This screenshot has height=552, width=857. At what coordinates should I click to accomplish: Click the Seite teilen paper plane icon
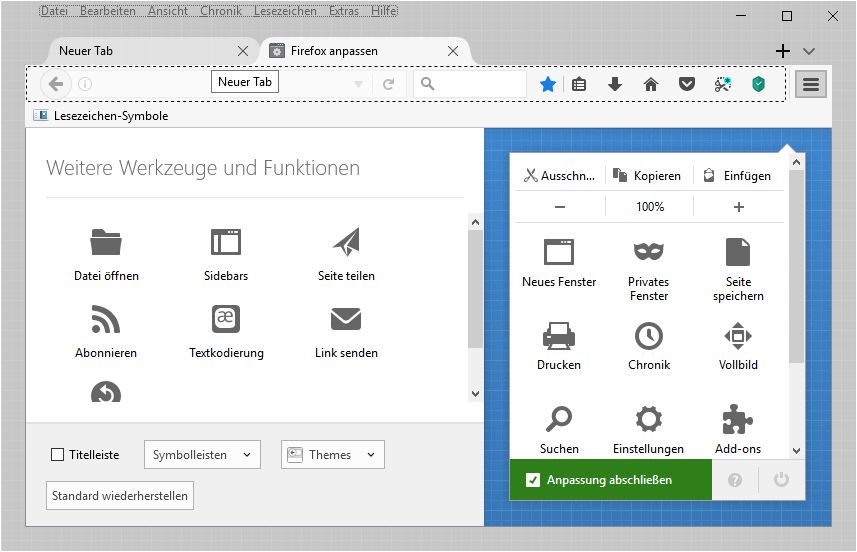point(347,242)
